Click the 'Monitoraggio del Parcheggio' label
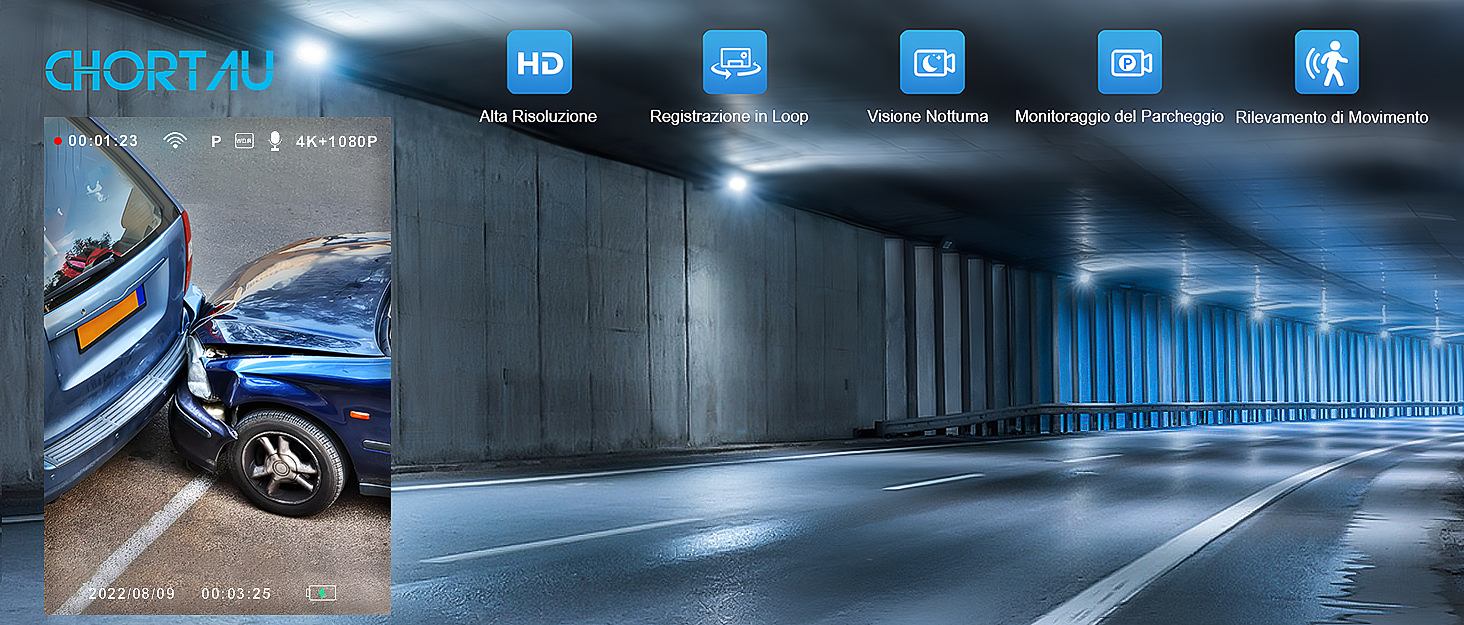The height and width of the screenshot is (625, 1464). (x=1119, y=116)
